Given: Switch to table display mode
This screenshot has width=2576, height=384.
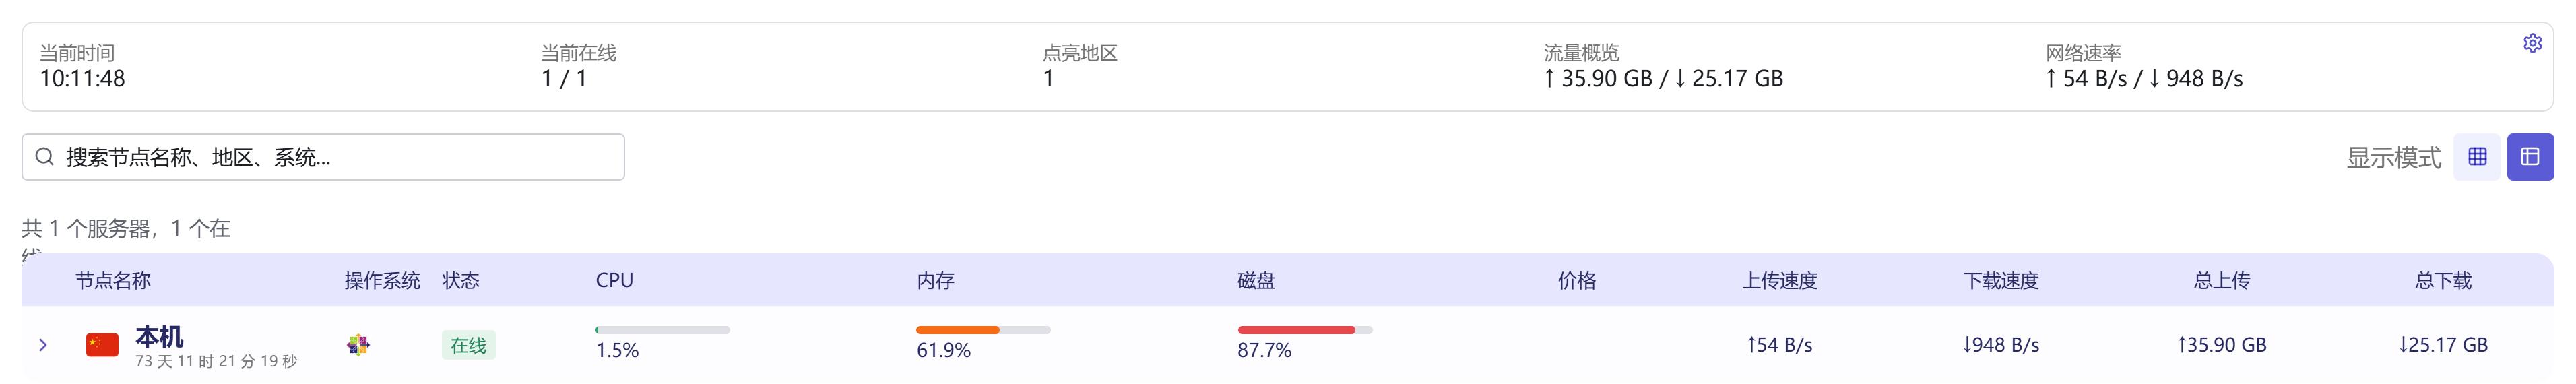Looking at the screenshot, I should (x=2530, y=157).
